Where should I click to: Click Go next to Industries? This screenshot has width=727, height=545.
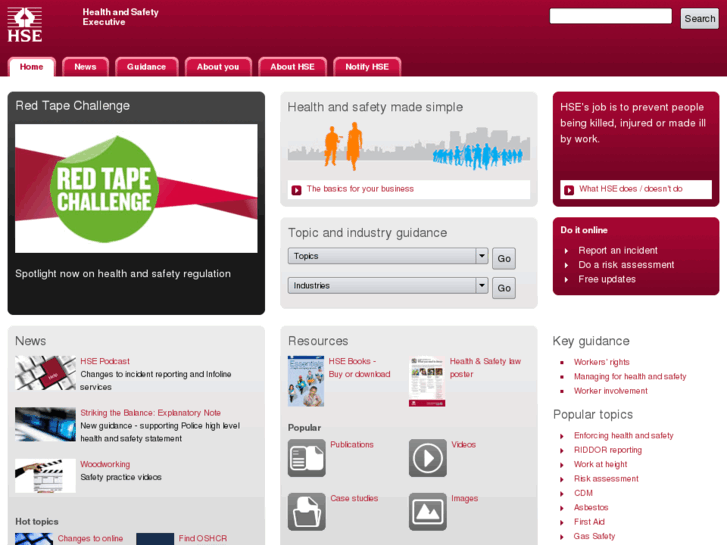pos(504,288)
